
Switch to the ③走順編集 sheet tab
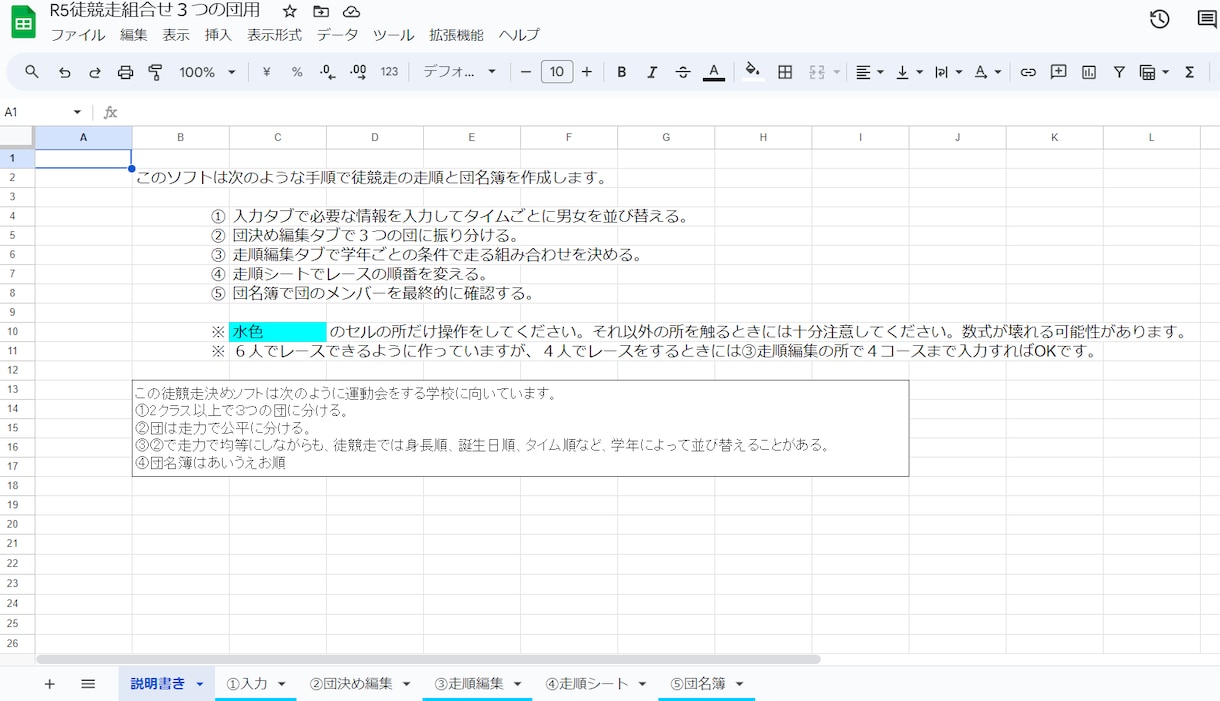(468, 684)
